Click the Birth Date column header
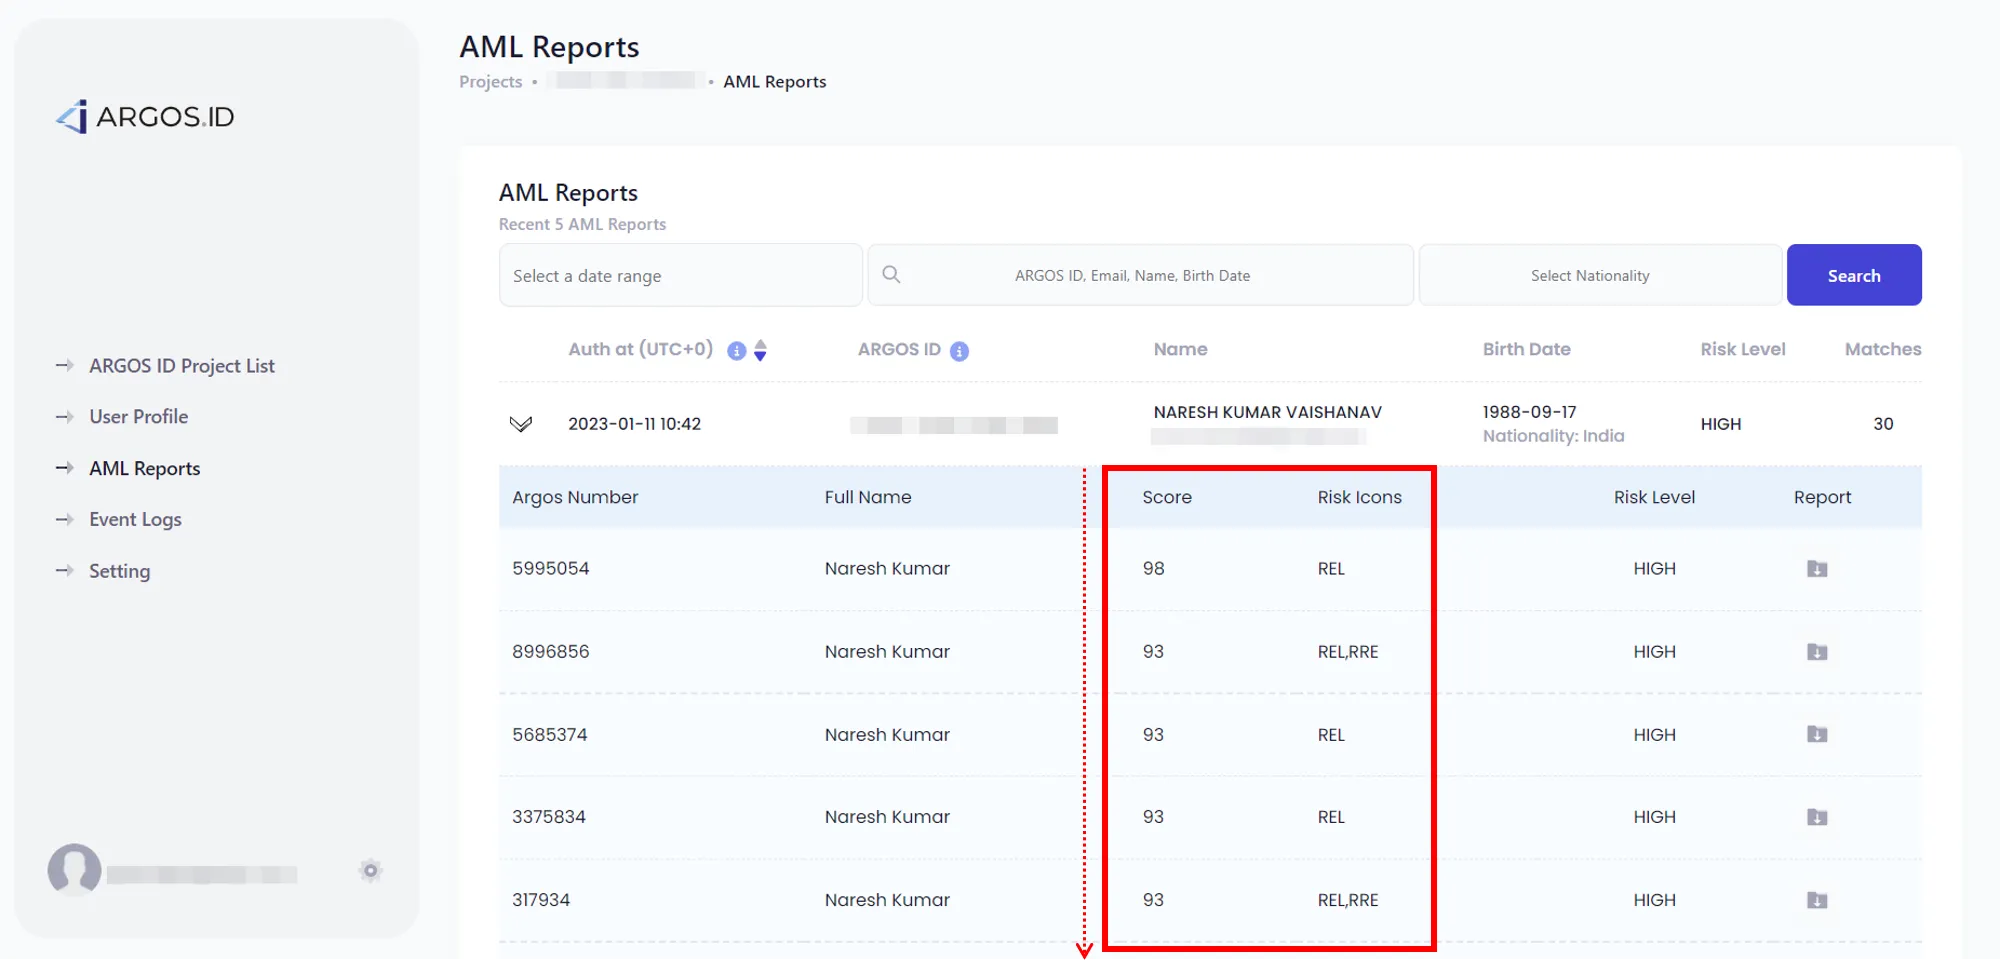The height and width of the screenshot is (976, 2000). coord(1526,349)
